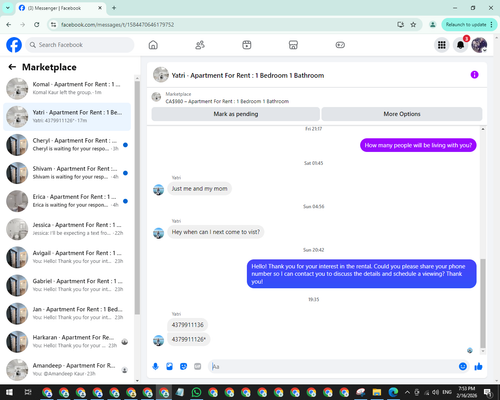
Task: Click Yatri avatar beside last message
Action: point(158,340)
